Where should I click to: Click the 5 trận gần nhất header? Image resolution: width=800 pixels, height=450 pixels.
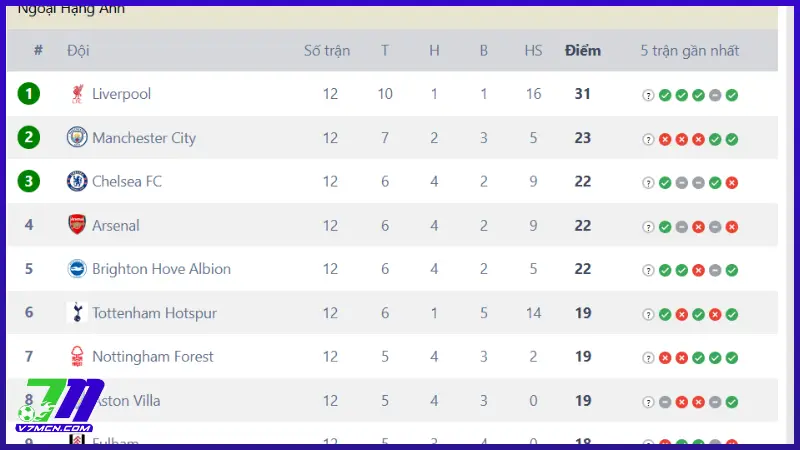tap(689, 50)
